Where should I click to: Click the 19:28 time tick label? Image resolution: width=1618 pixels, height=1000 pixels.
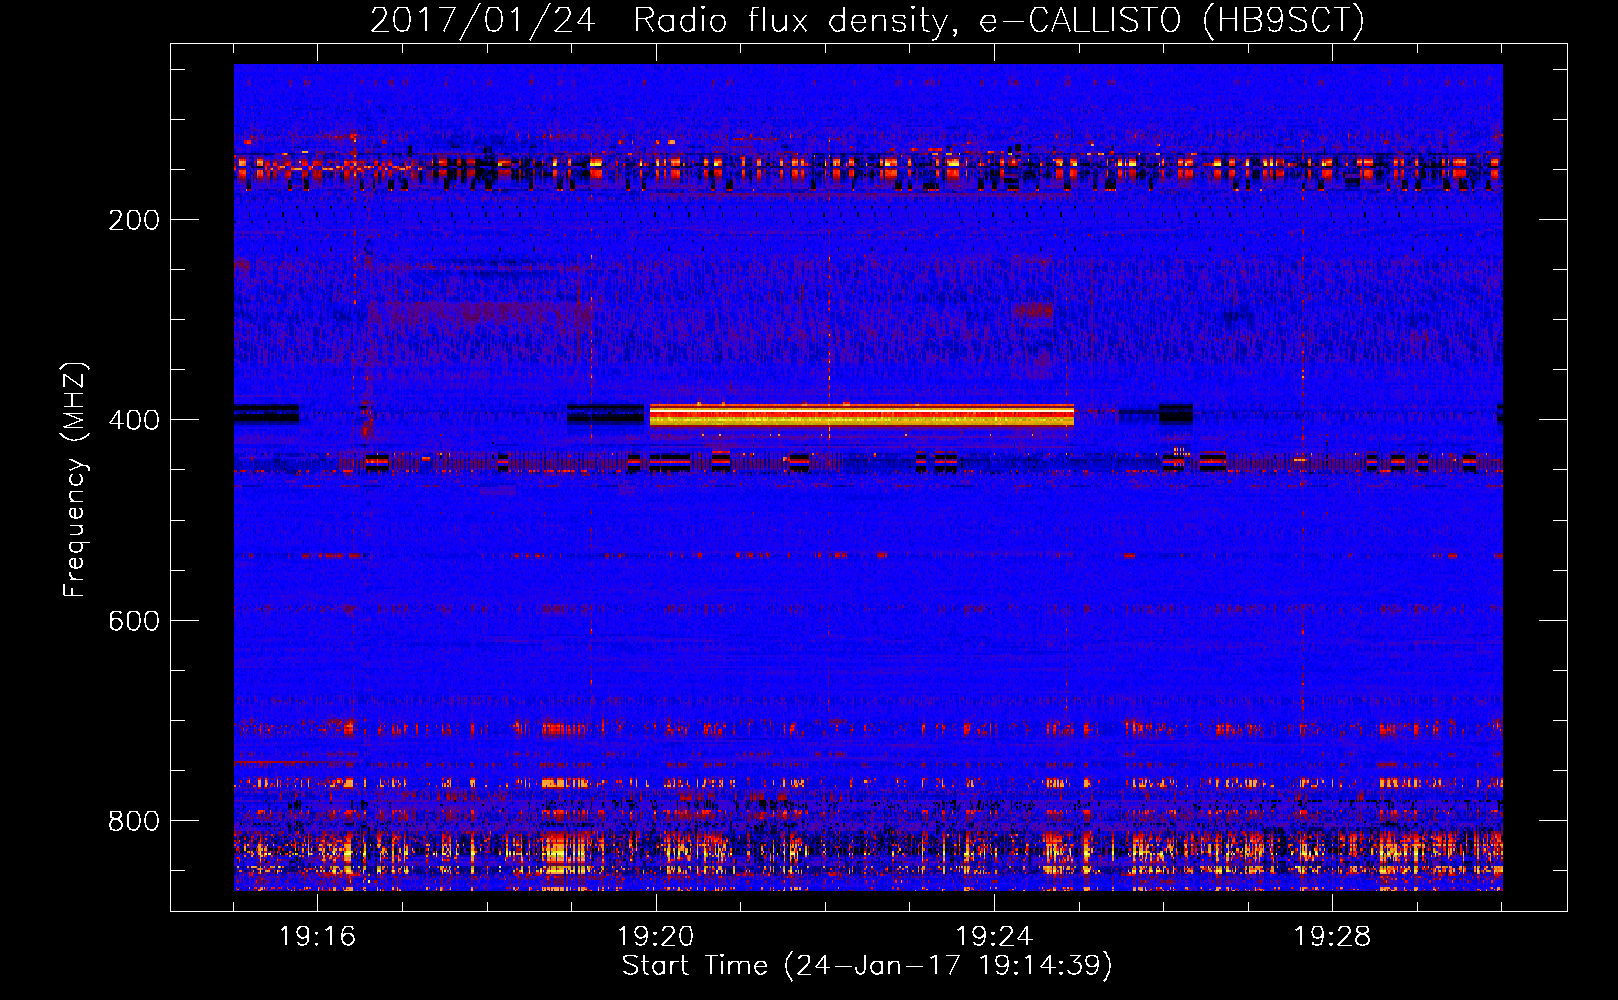1332,936
